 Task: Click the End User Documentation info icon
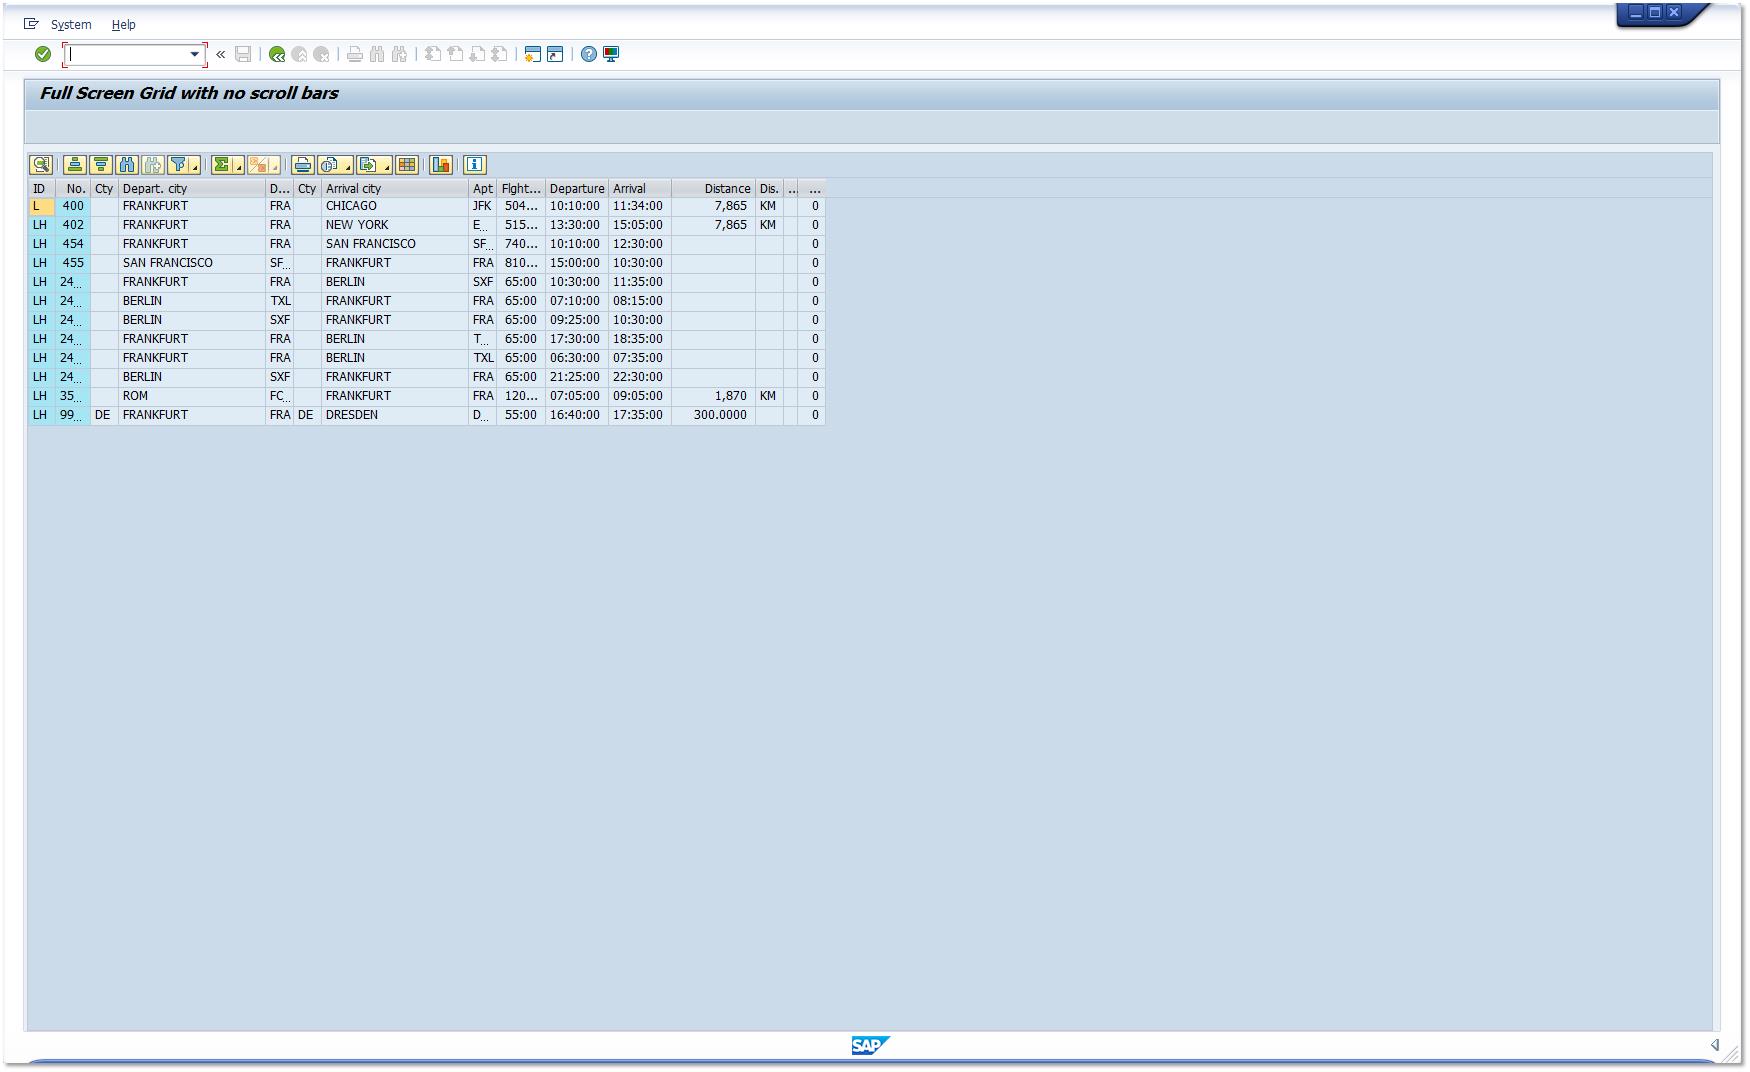[x=475, y=165]
